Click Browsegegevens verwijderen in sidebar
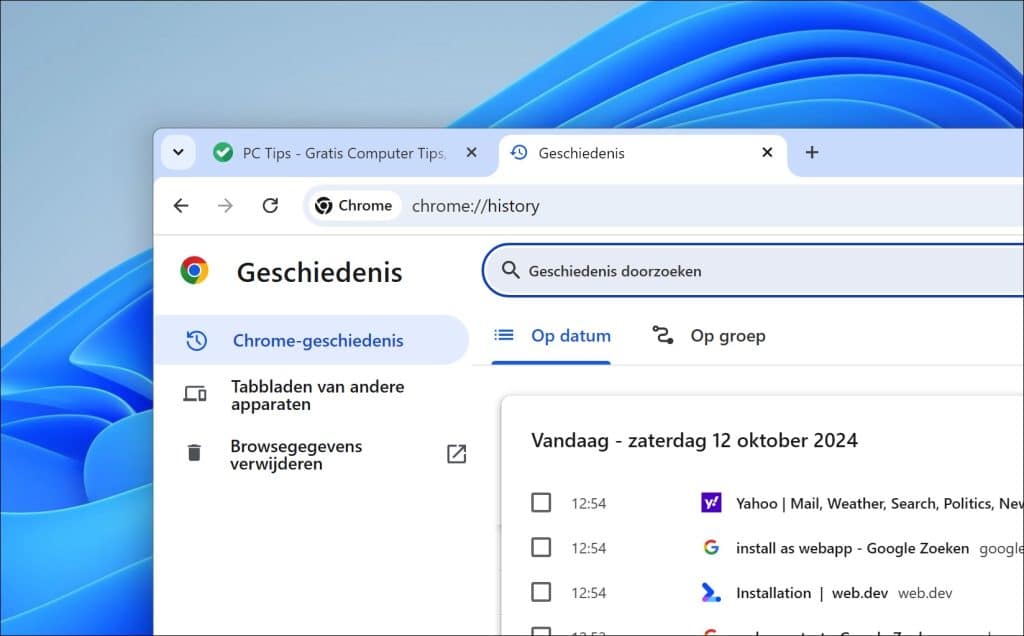The height and width of the screenshot is (636, 1024). (296, 454)
